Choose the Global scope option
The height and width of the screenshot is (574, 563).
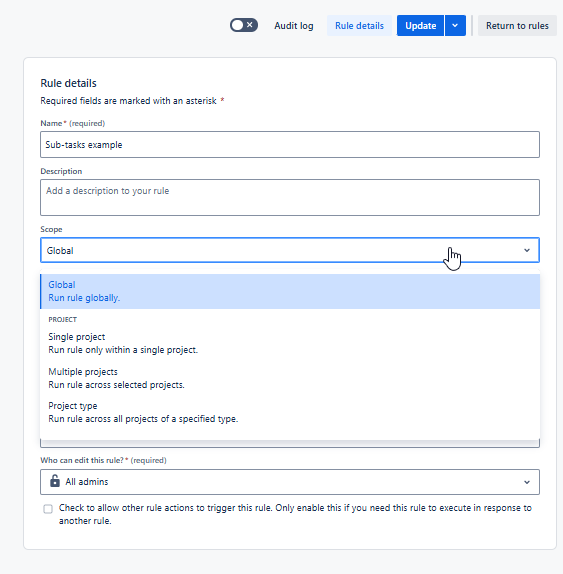290,291
